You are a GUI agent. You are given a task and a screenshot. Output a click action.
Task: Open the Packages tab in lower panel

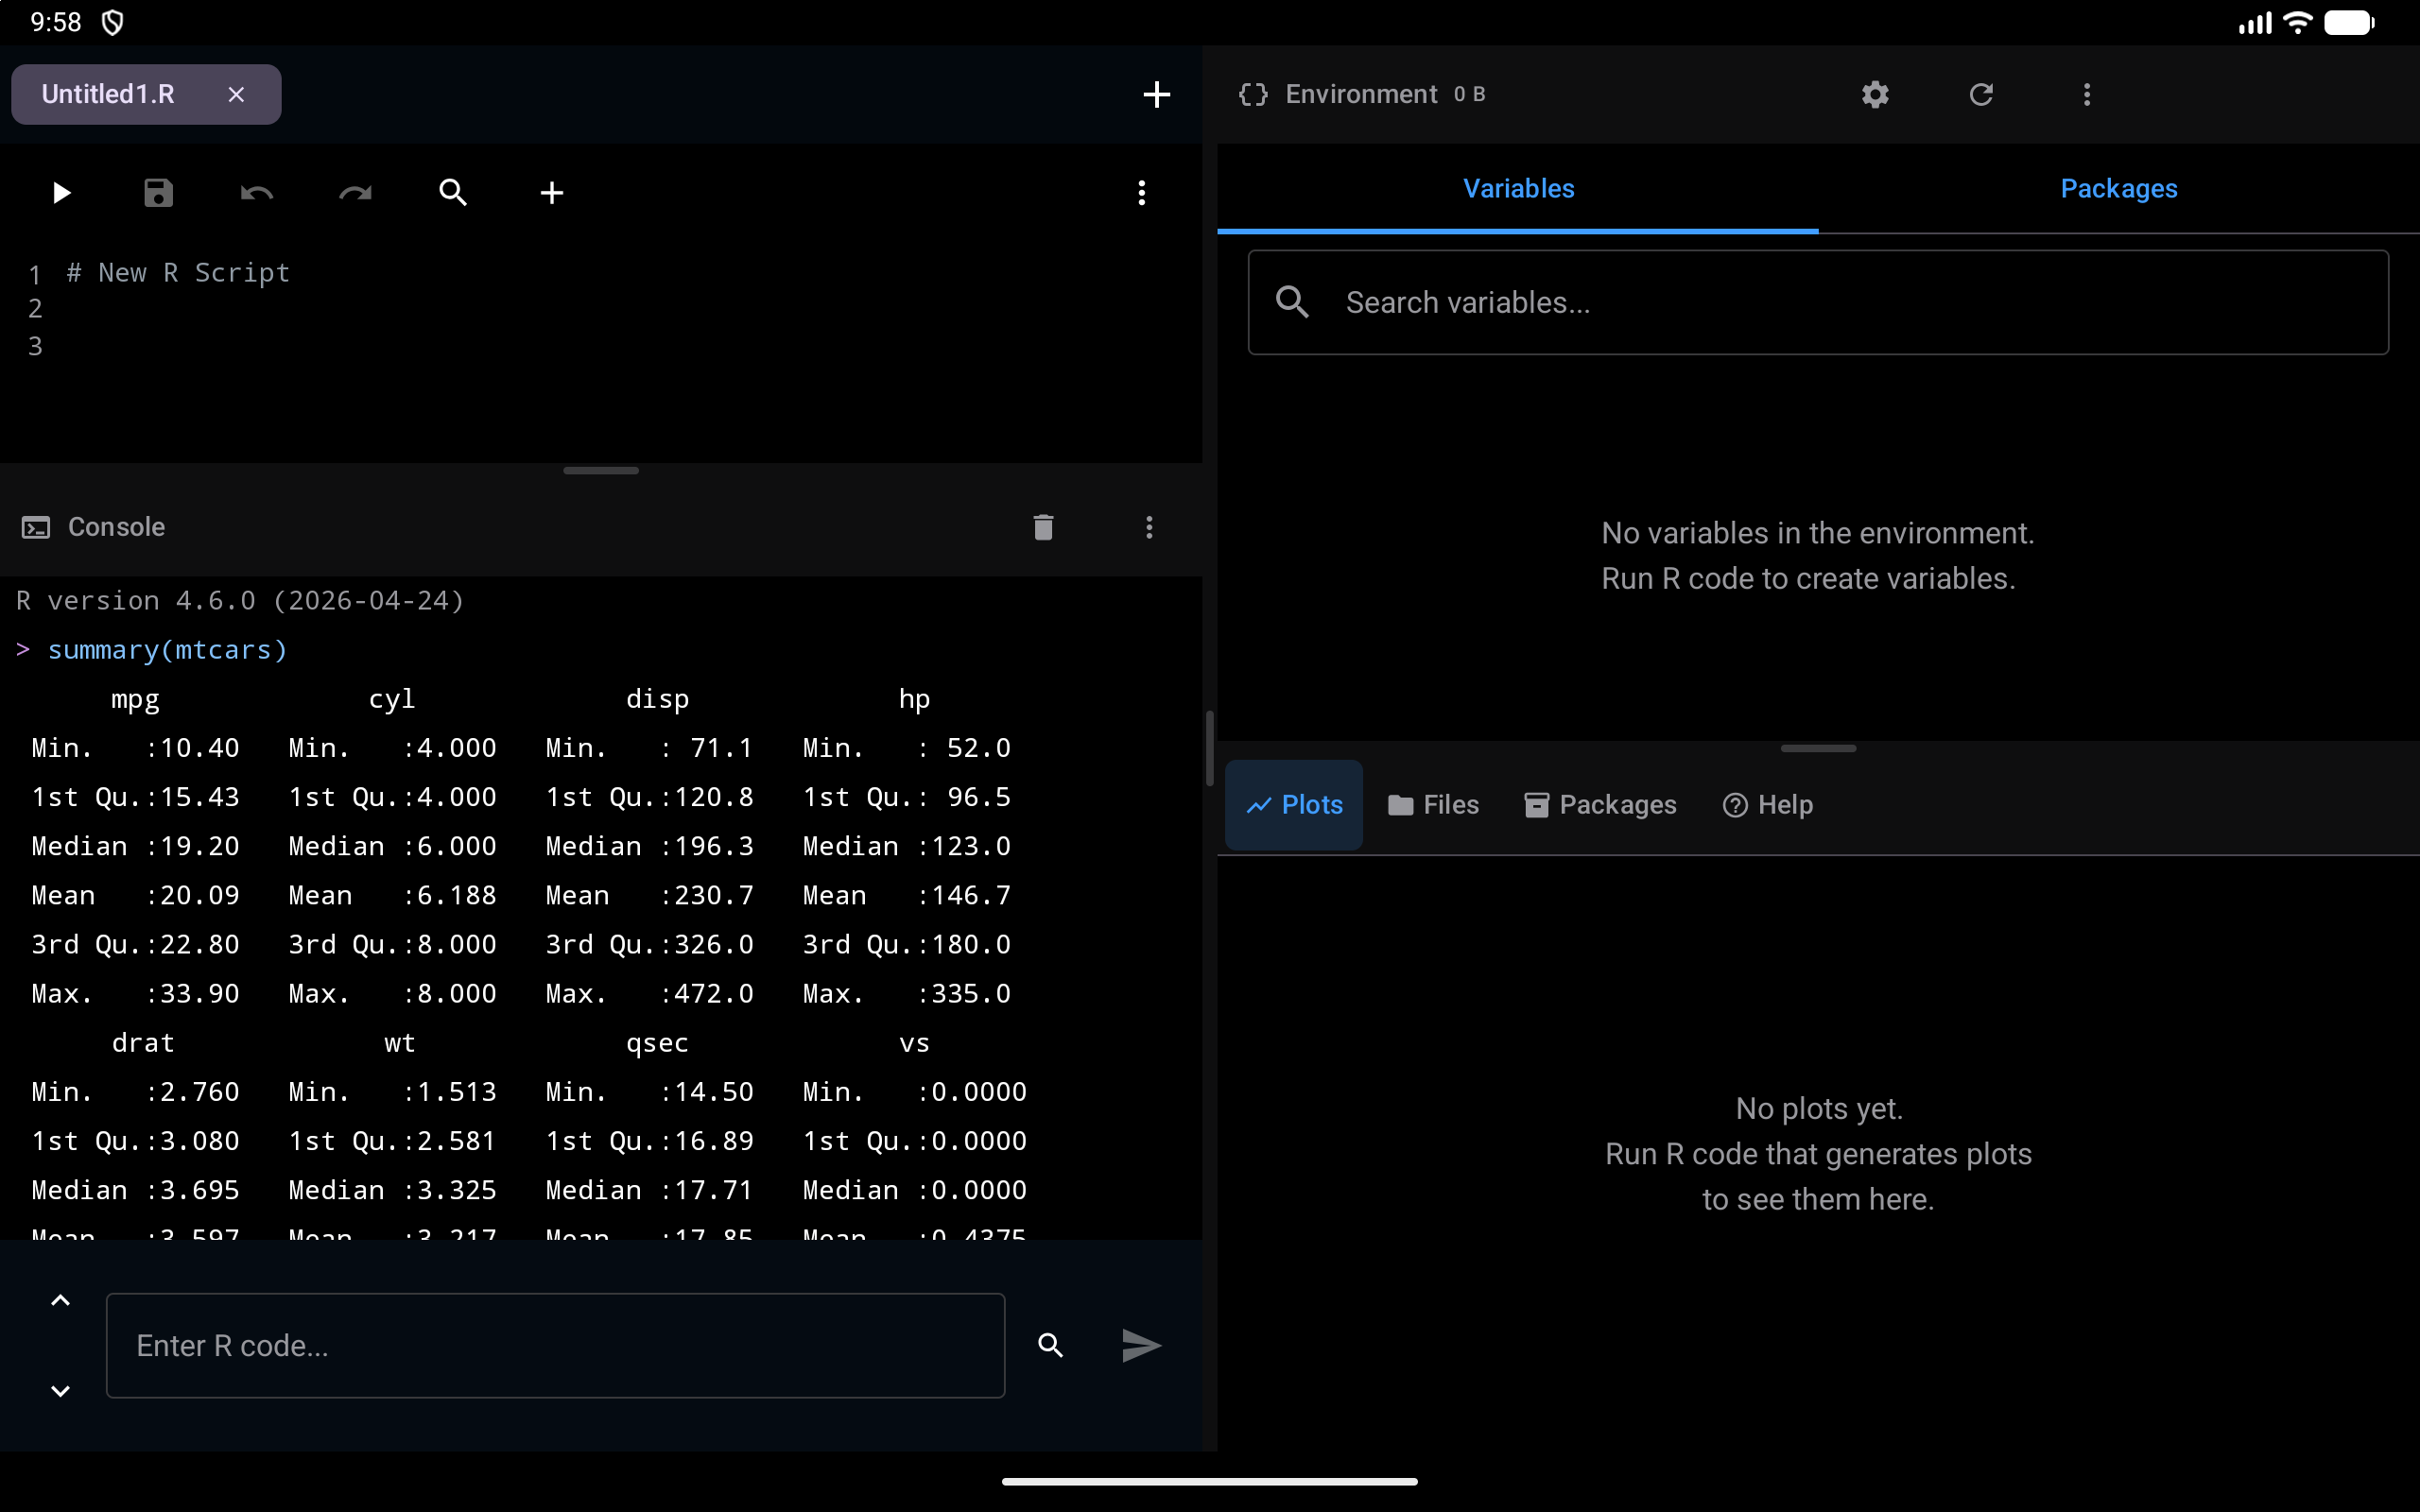point(1600,805)
